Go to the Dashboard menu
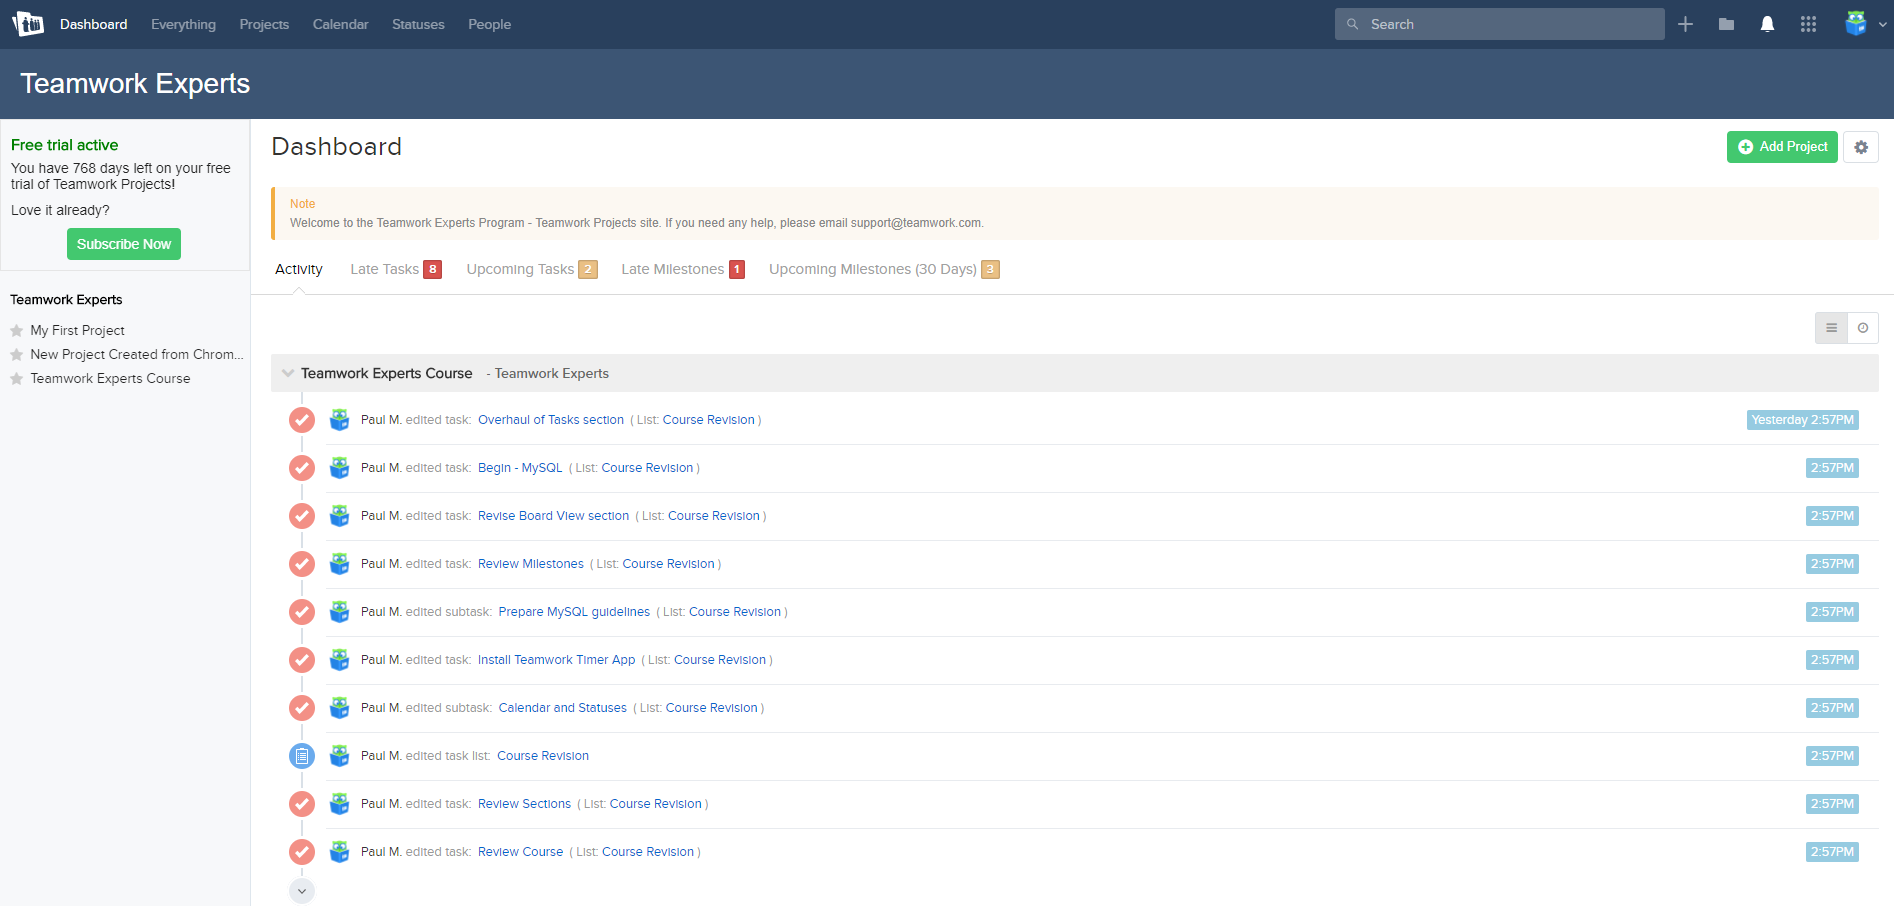The height and width of the screenshot is (906, 1894). pyautogui.click(x=93, y=24)
